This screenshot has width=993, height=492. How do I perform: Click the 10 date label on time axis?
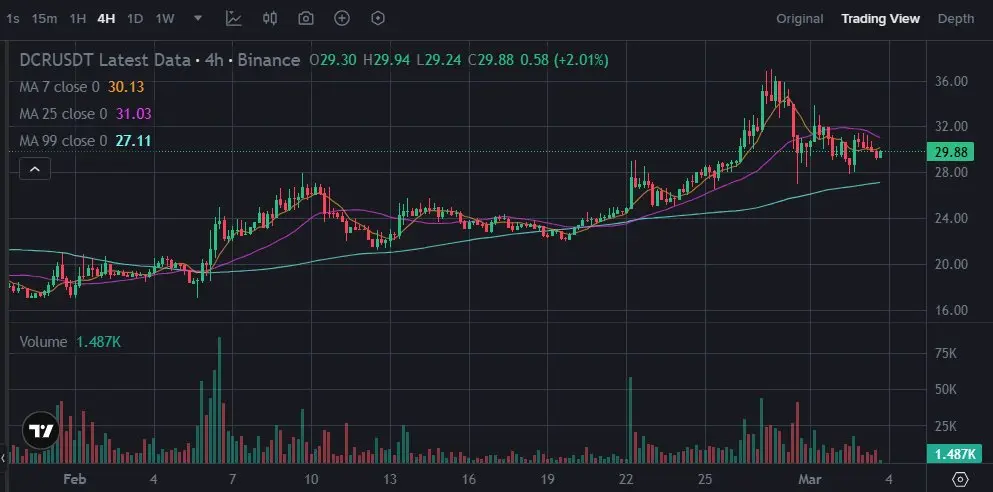[311, 479]
